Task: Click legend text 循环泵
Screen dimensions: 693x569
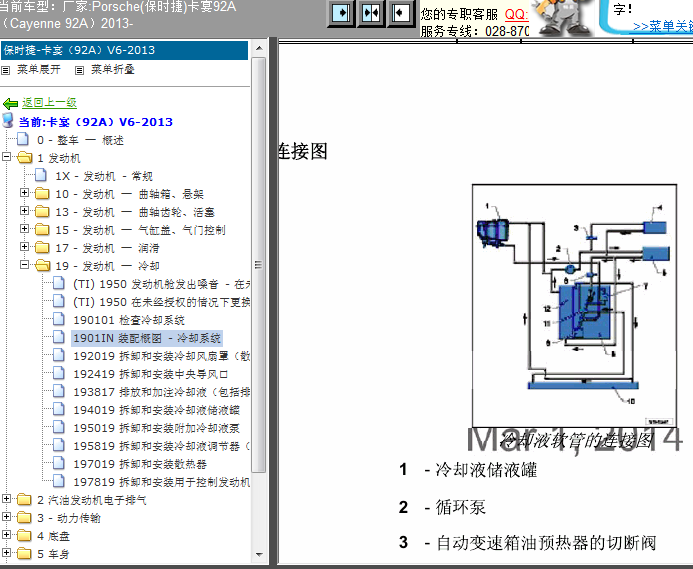Action: pos(461,507)
